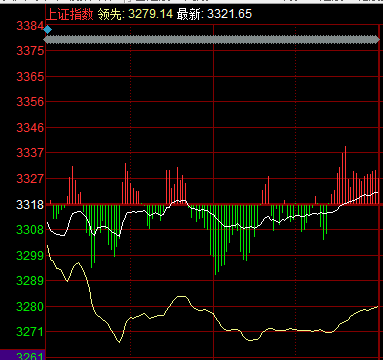This screenshot has height=360, width=383.
Task: Click the 上证指数 index title
Action: (69, 14)
